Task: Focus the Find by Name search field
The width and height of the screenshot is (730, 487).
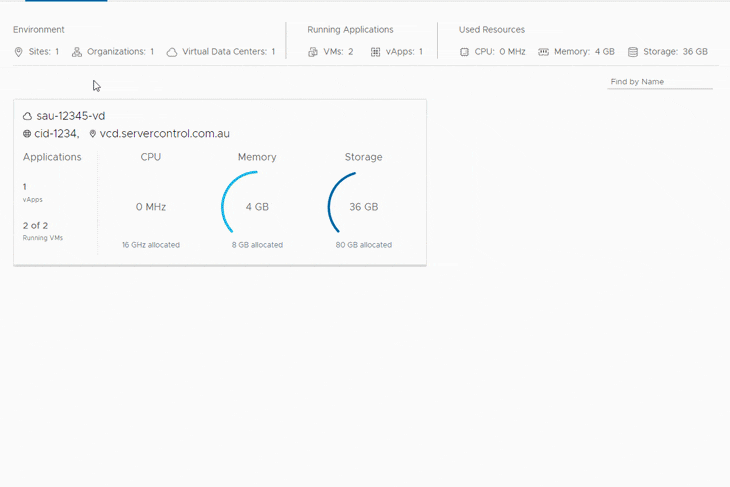Action: 659,82
